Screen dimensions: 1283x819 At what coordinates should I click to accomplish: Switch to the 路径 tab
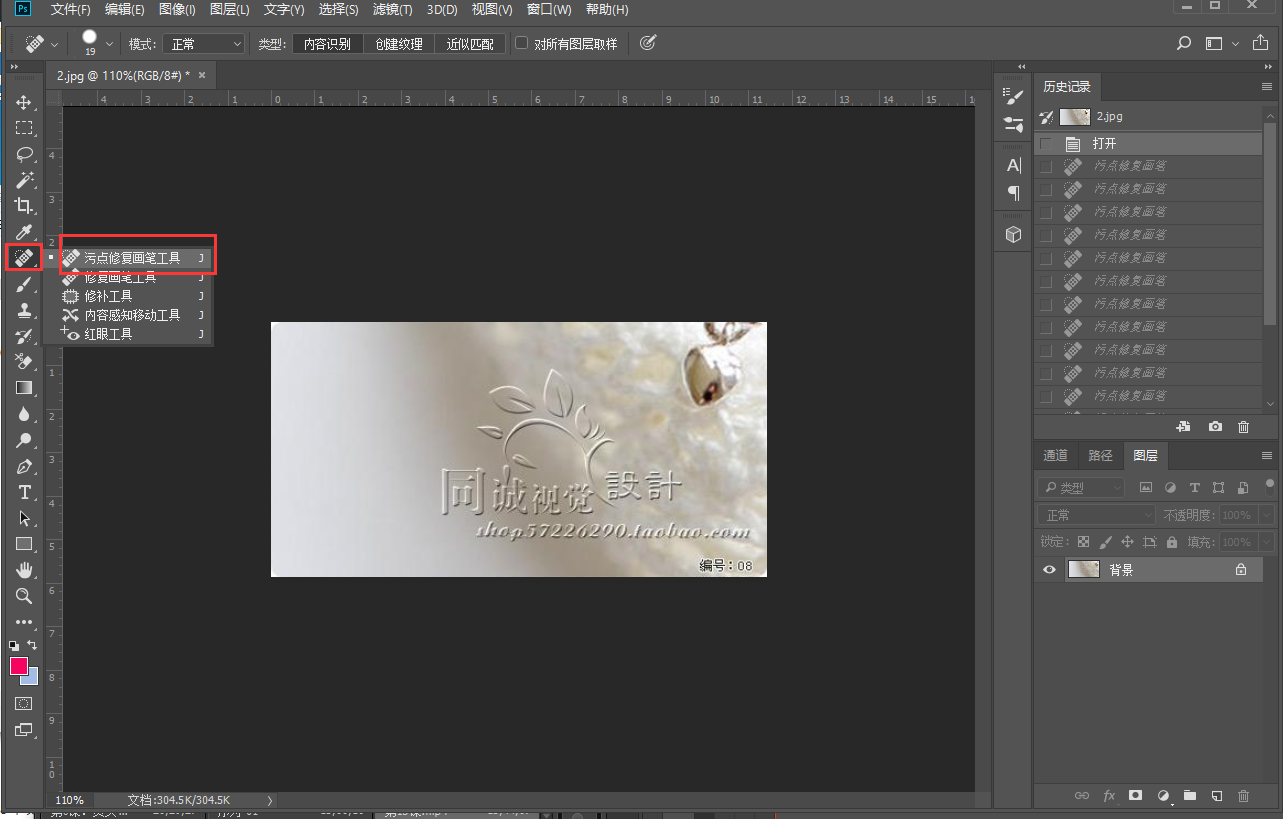(x=1100, y=456)
